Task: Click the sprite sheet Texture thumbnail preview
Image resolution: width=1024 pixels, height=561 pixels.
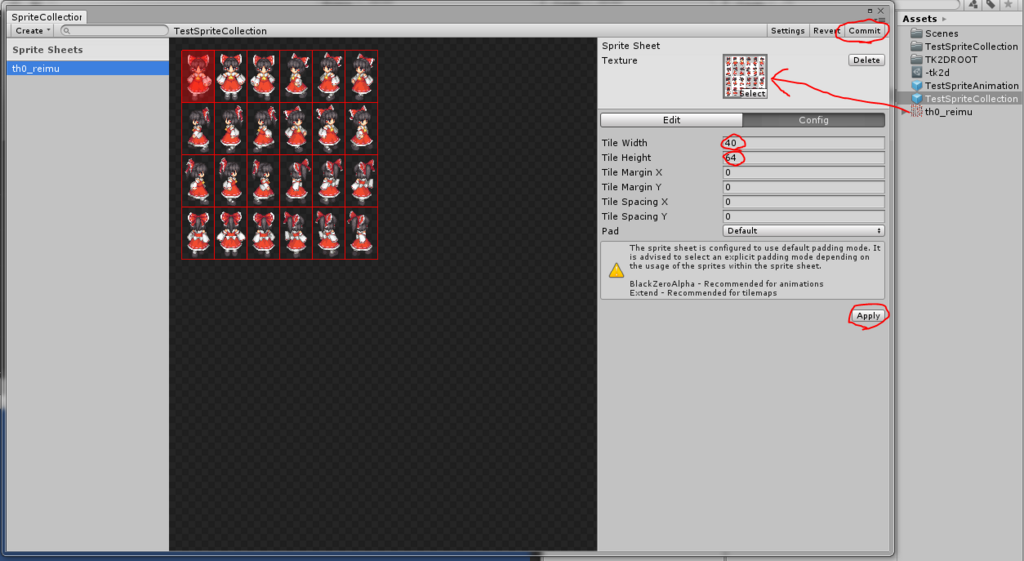Action: tap(745, 76)
